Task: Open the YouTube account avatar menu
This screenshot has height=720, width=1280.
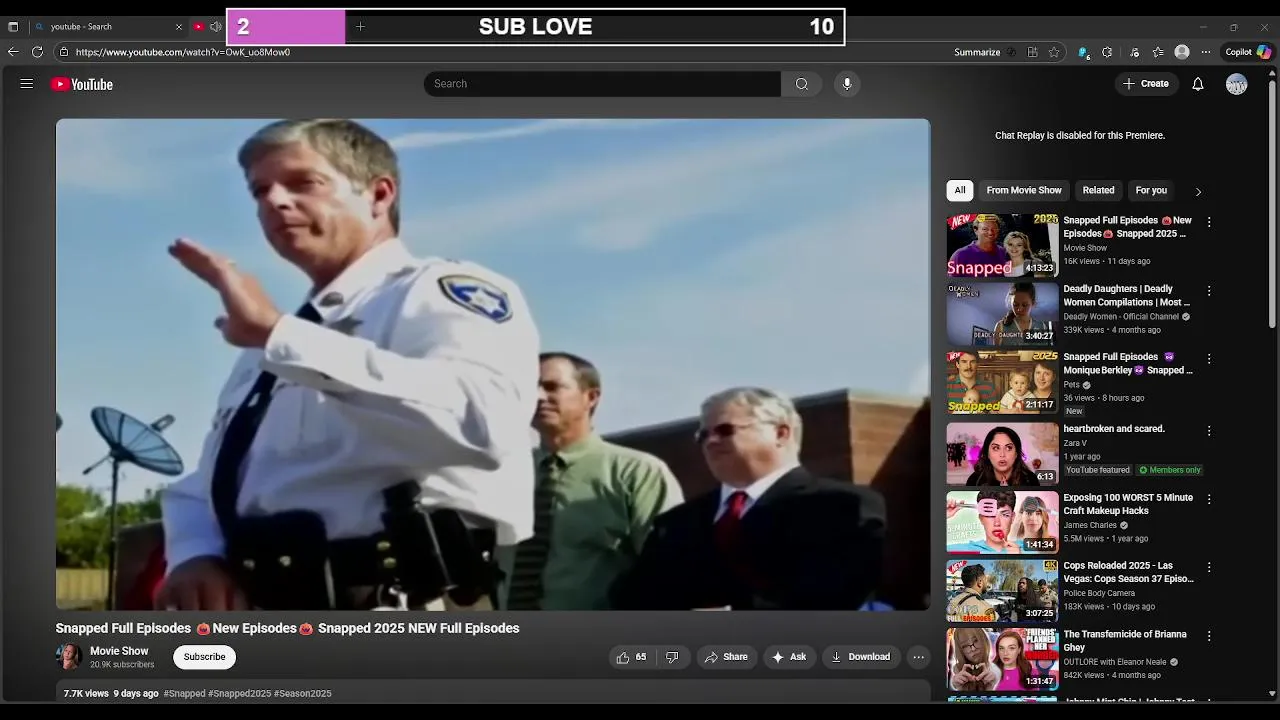Action: (1237, 84)
